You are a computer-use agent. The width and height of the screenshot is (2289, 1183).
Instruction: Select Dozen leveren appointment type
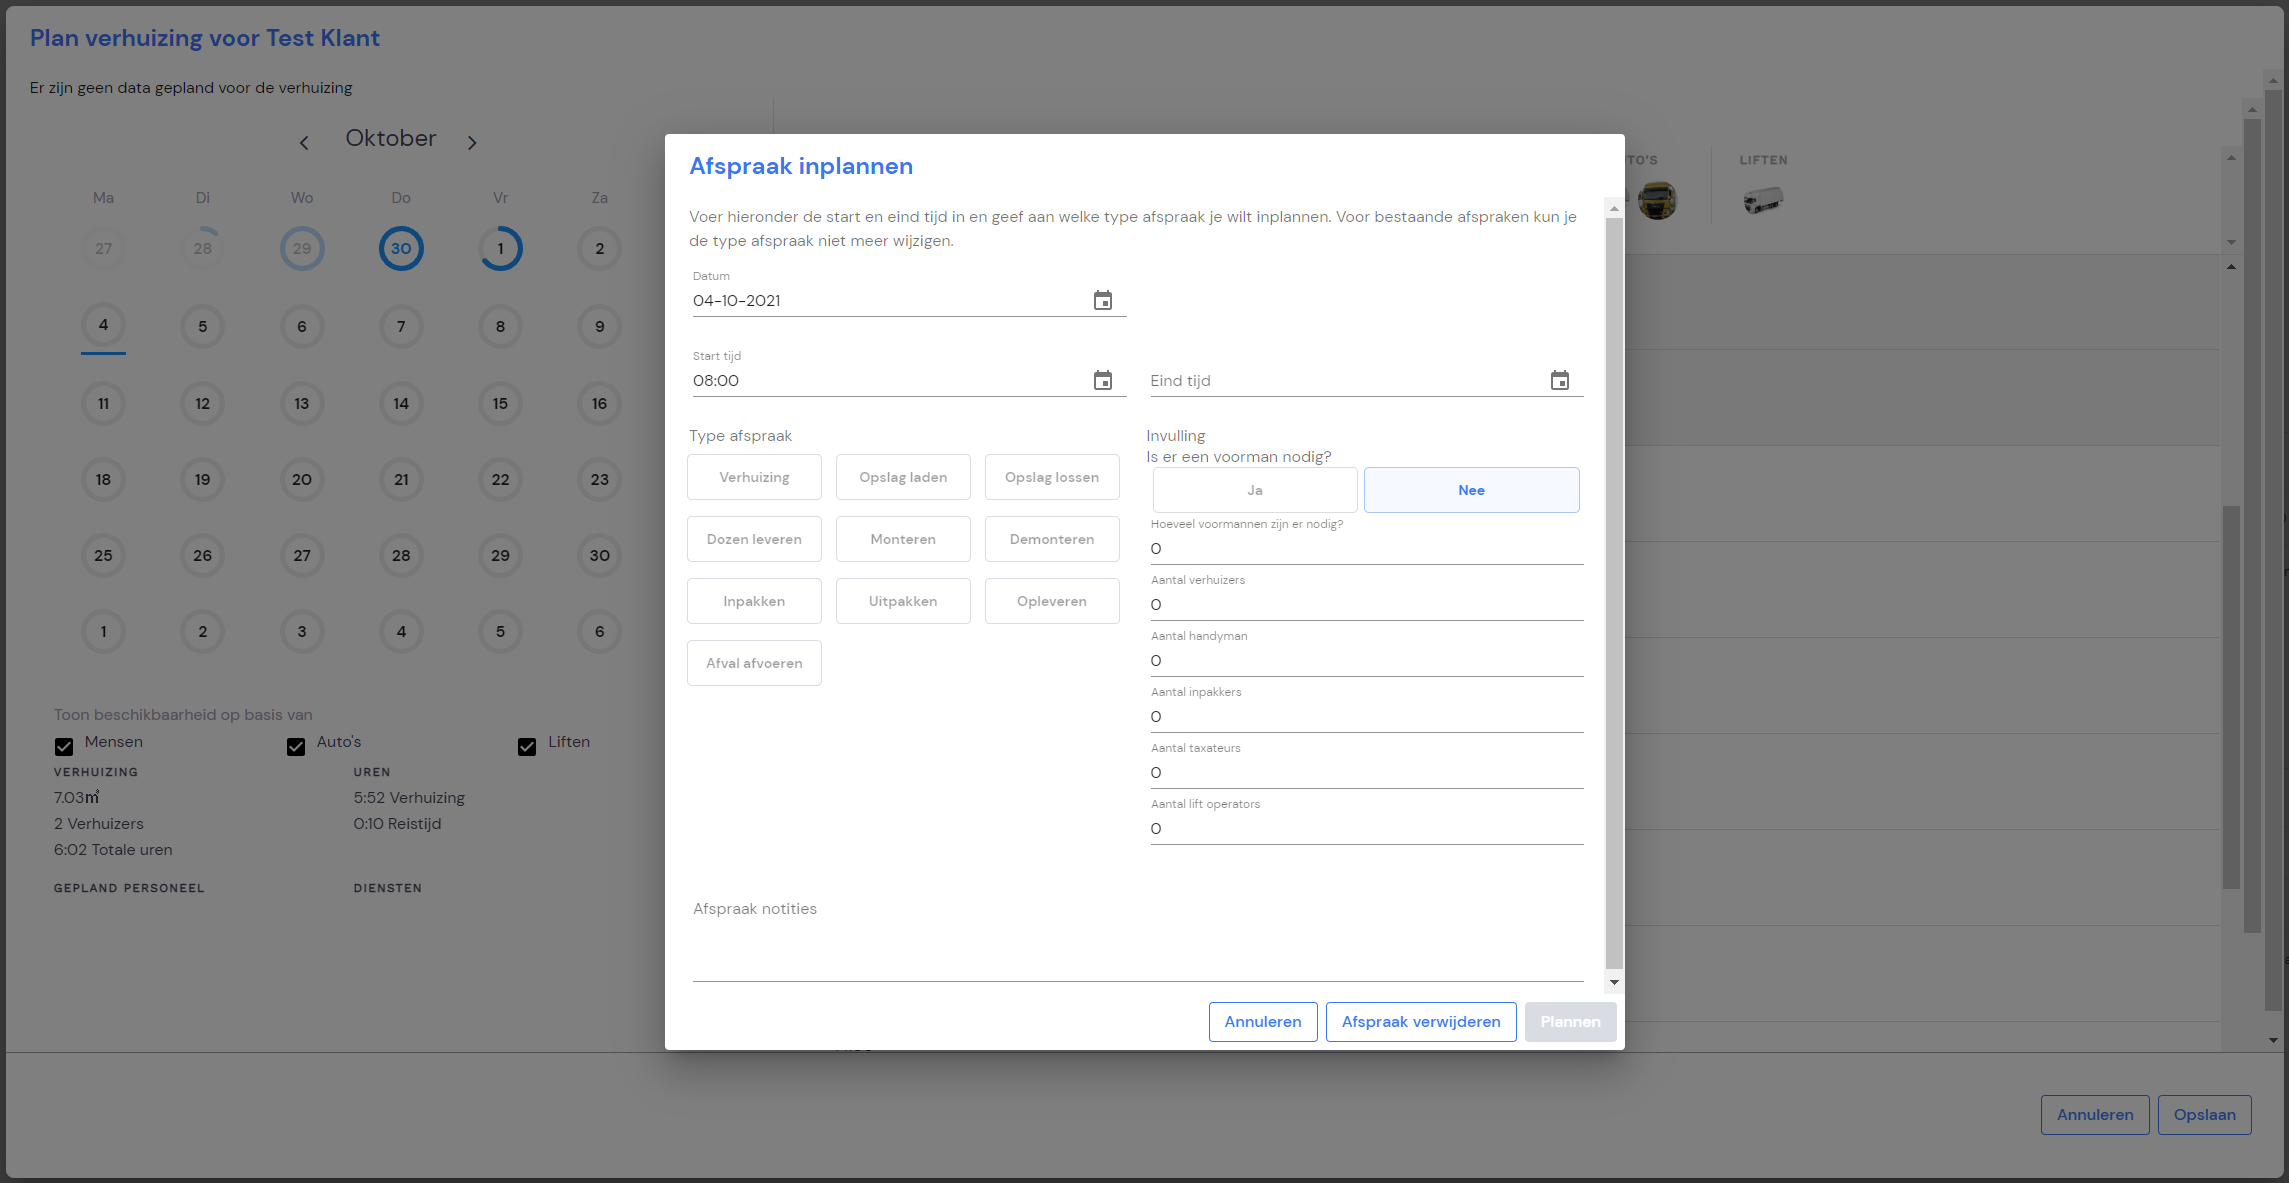point(754,539)
